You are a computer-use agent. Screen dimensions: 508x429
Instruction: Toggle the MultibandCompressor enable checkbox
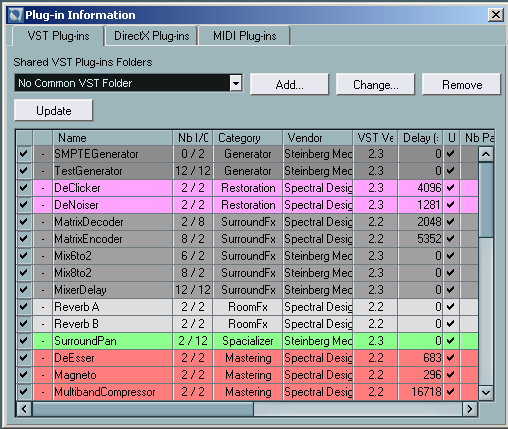point(24,392)
